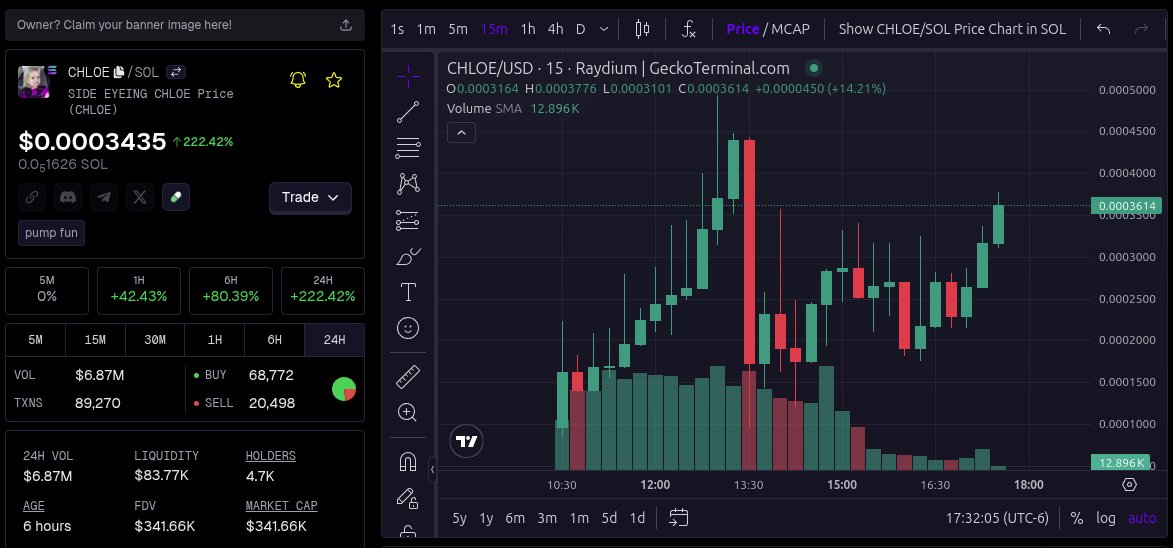Select the 24H stats tab
Image resolution: width=1173 pixels, height=548 pixels.
click(334, 340)
